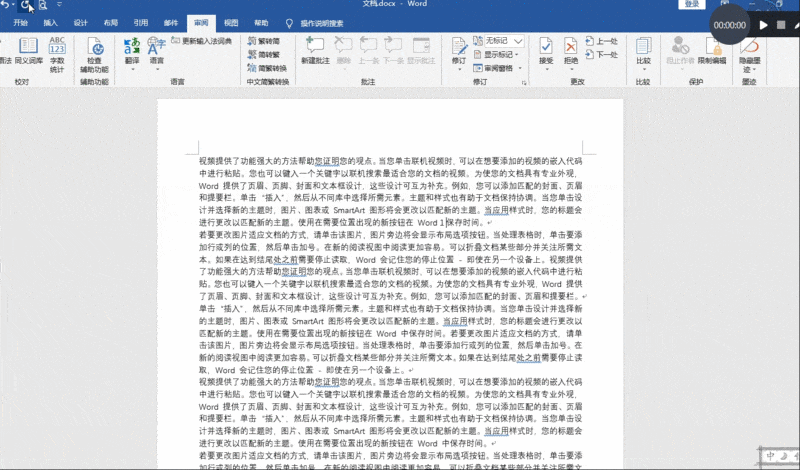Expand the arrow next to 审阅窗格

coord(520,68)
